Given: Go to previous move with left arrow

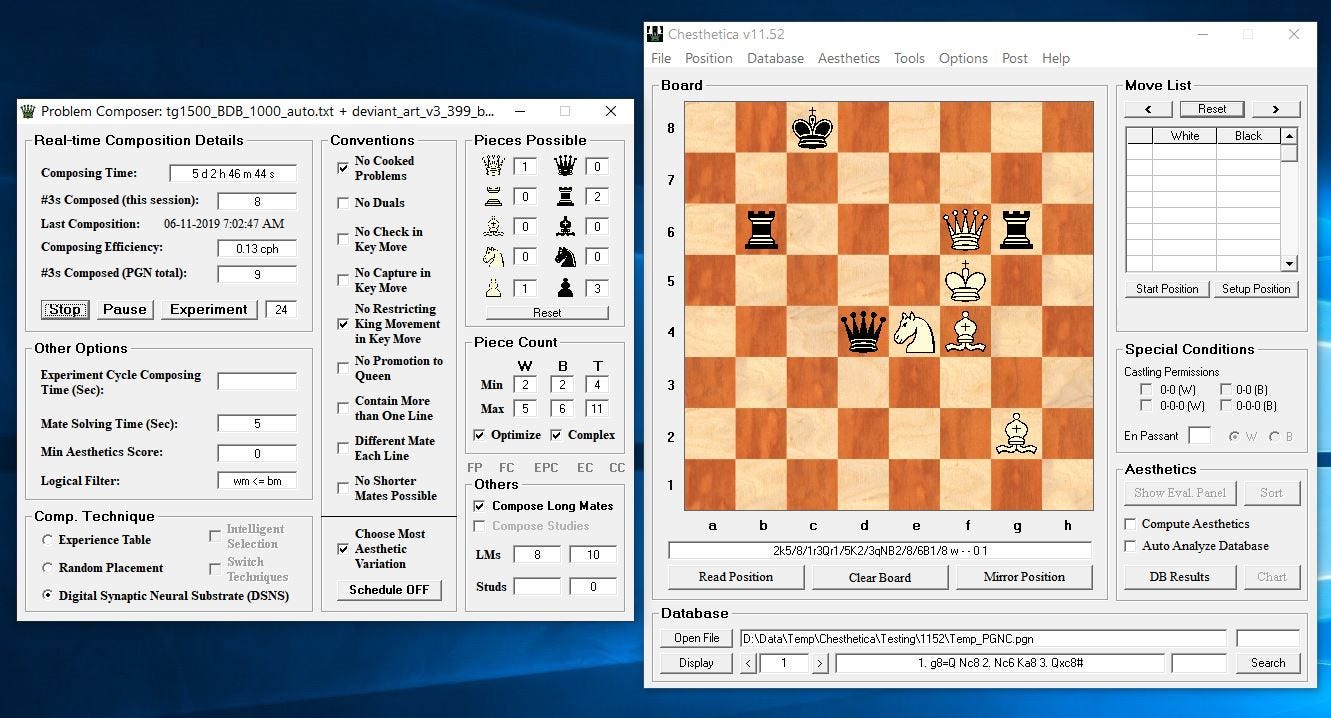Looking at the screenshot, I should point(1149,109).
